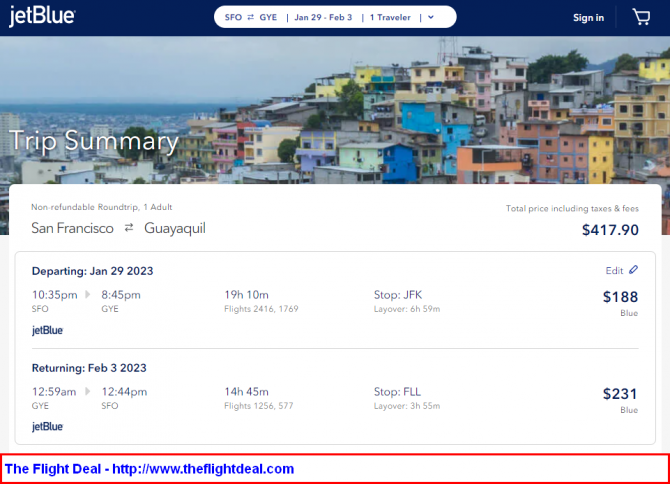This screenshot has width=670, height=484.
Task: Click the GYE destination in search pill
Action: click(268, 17)
